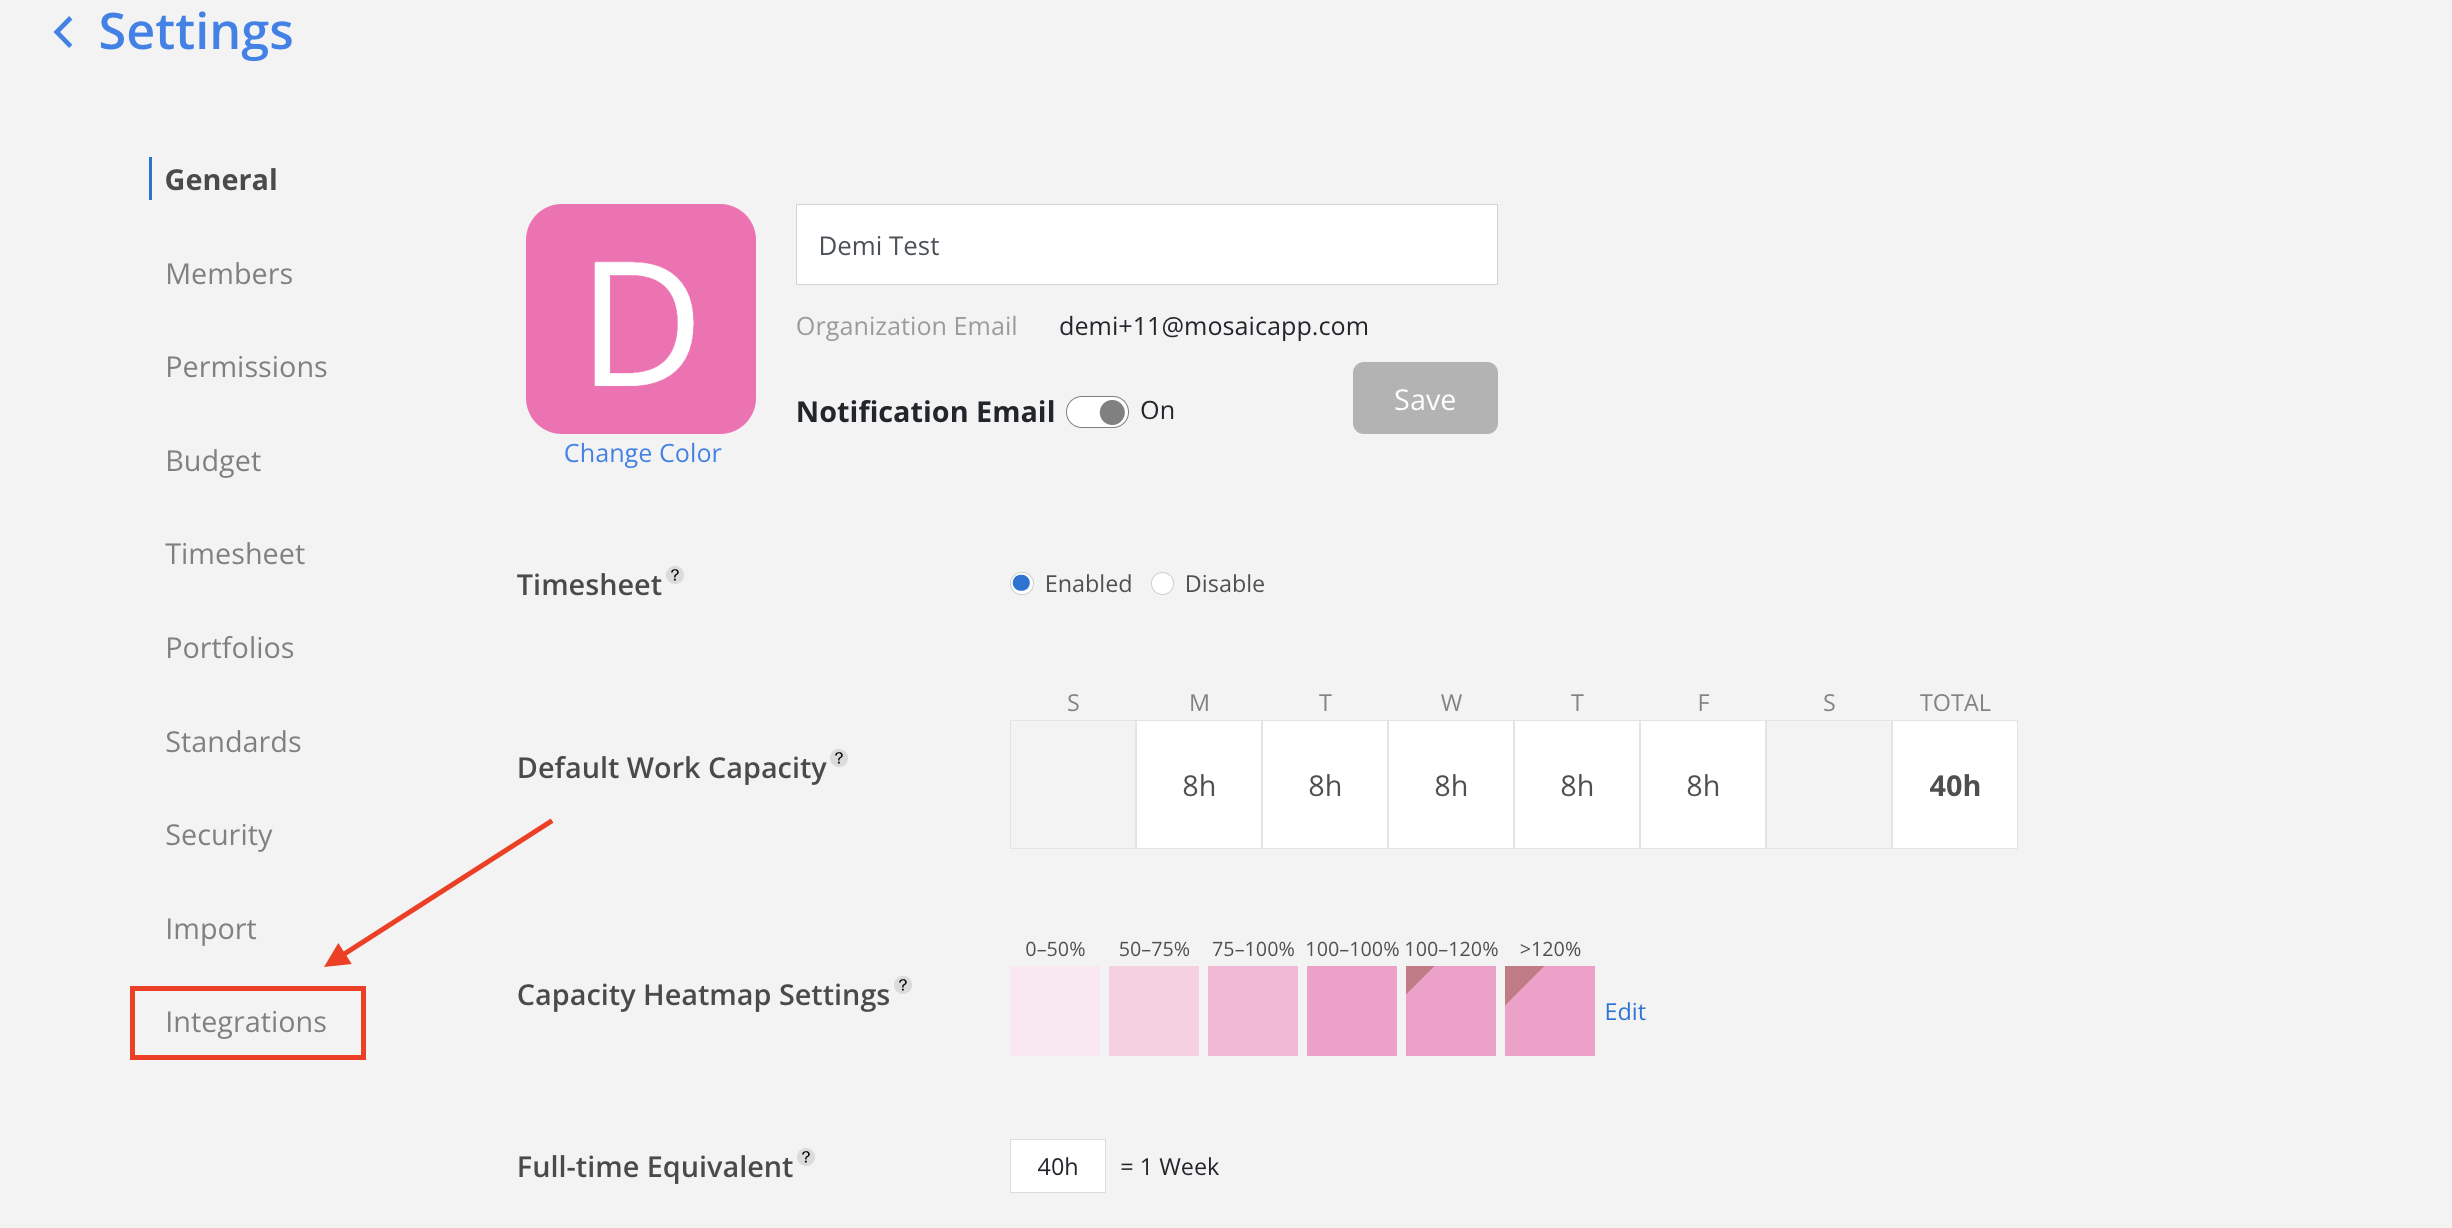Image resolution: width=2452 pixels, height=1228 pixels.
Task: Click the back chevron next to Settings
Action: (64, 32)
